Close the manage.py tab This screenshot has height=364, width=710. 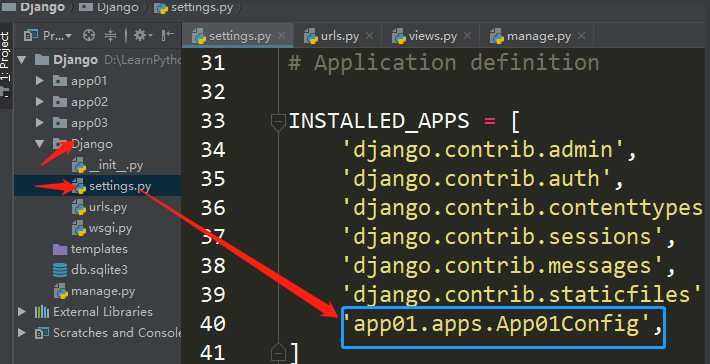click(x=581, y=36)
